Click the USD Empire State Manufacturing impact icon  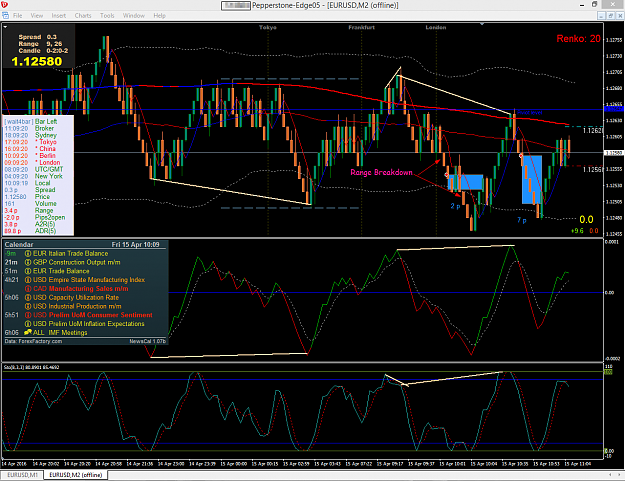[28, 280]
